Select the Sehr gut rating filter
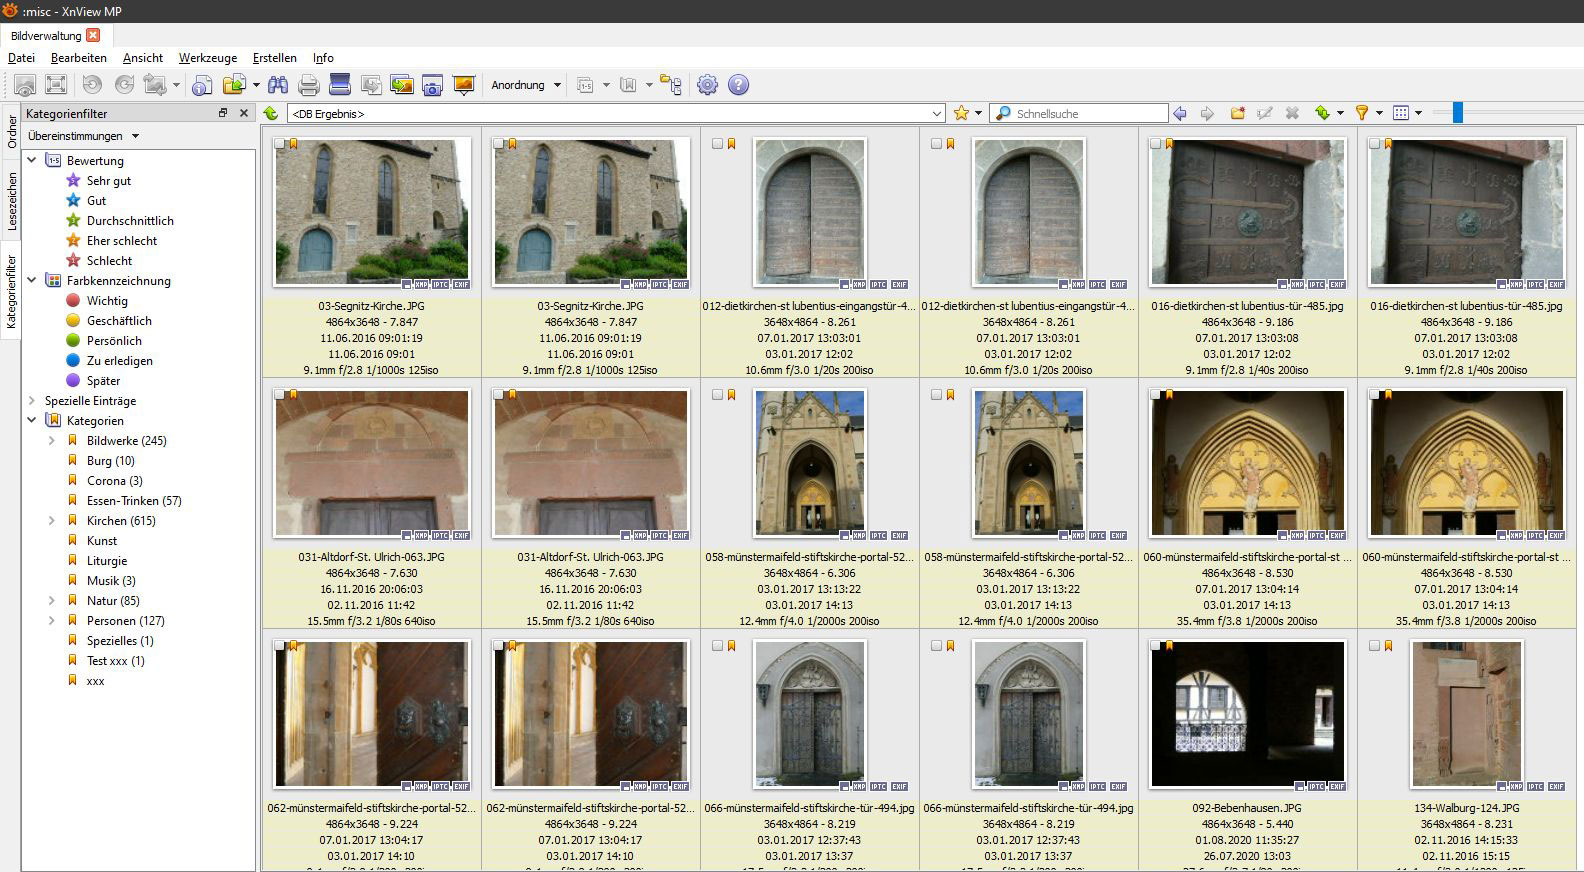The width and height of the screenshot is (1584, 872). click(108, 181)
